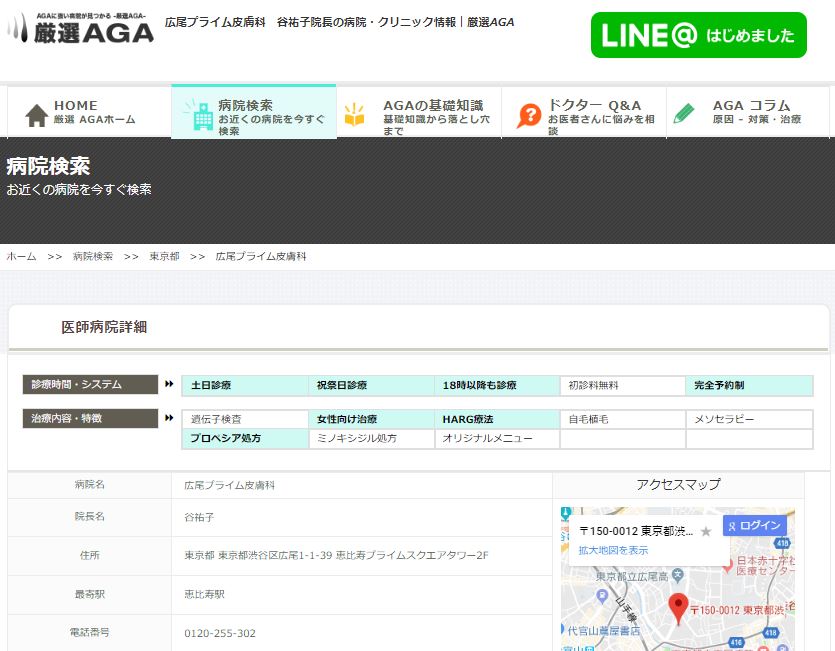Select the 自毛植毛 cell
The image size is (835, 651).
click(x=623, y=419)
